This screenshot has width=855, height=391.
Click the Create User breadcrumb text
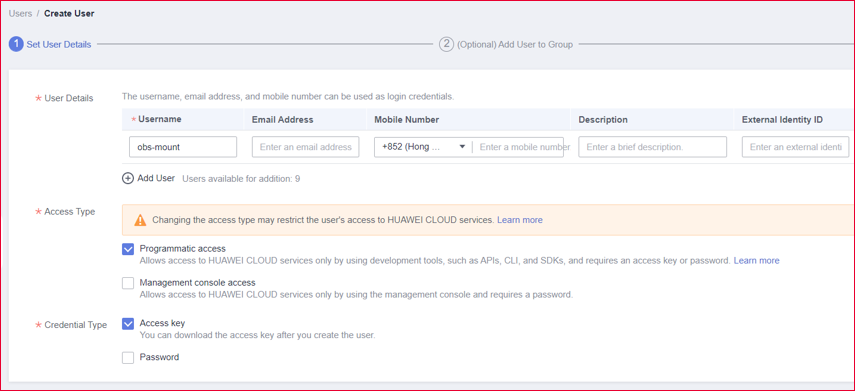(x=69, y=14)
